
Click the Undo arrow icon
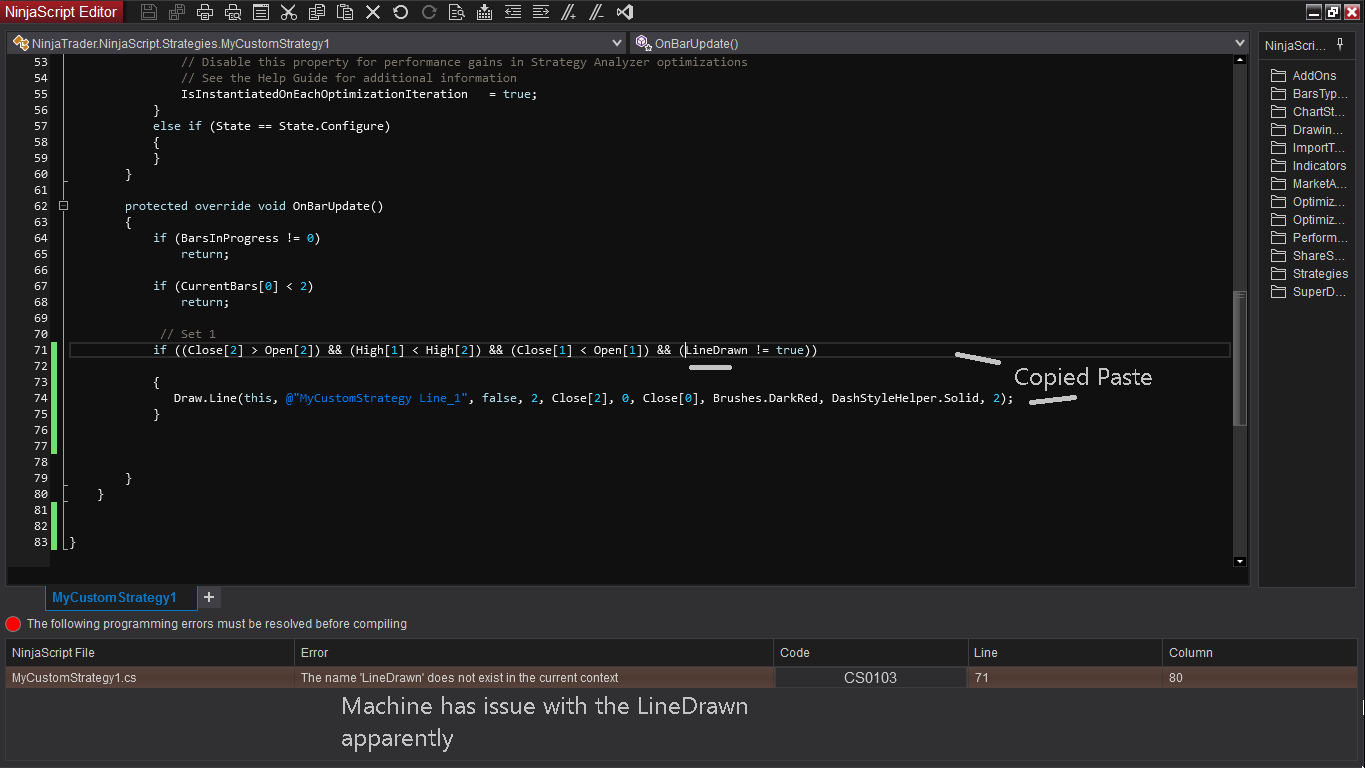401,12
